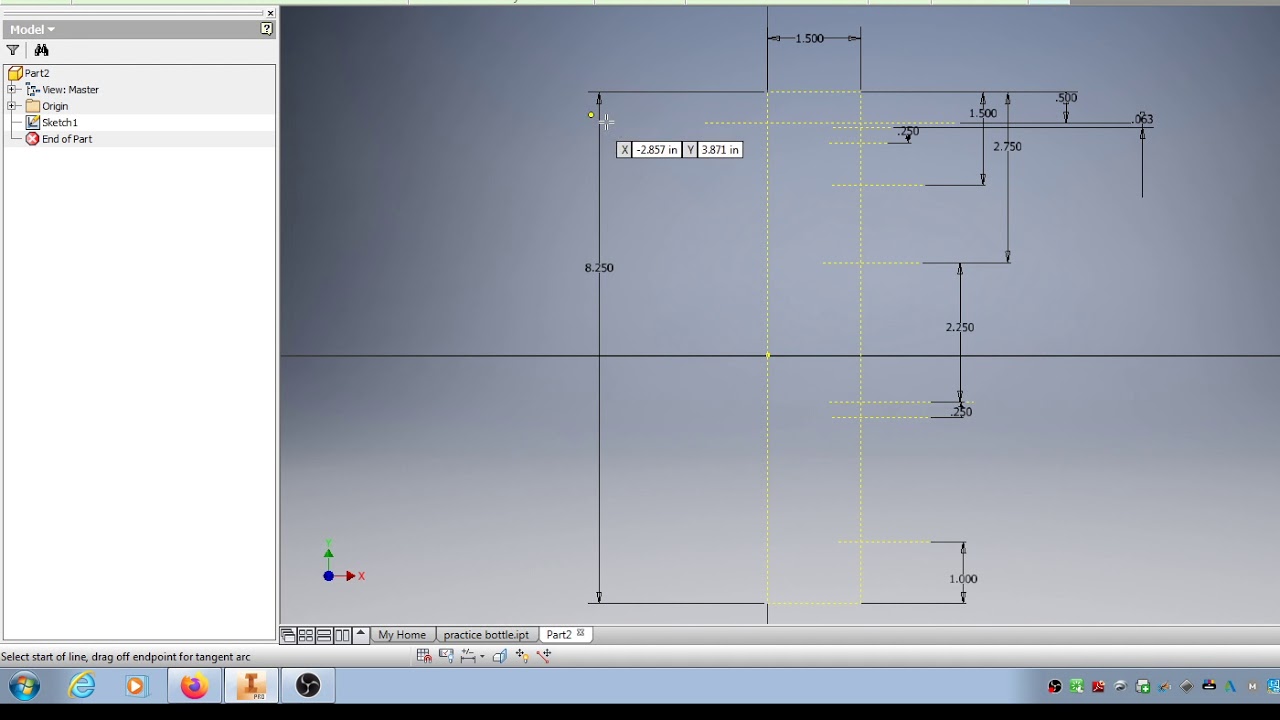Toggle show all degrees of freedom icon
The height and width of the screenshot is (720, 1280).
click(x=522, y=656)
